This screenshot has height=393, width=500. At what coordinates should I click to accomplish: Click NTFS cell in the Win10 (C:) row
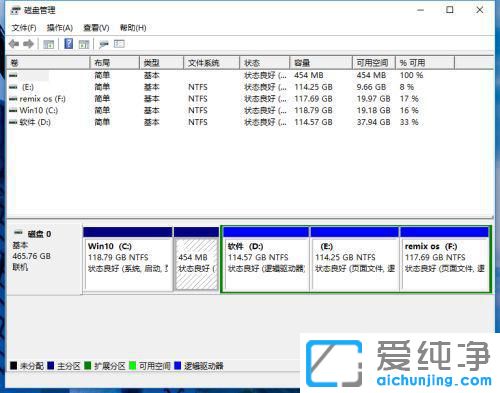(x=198, y=110)
